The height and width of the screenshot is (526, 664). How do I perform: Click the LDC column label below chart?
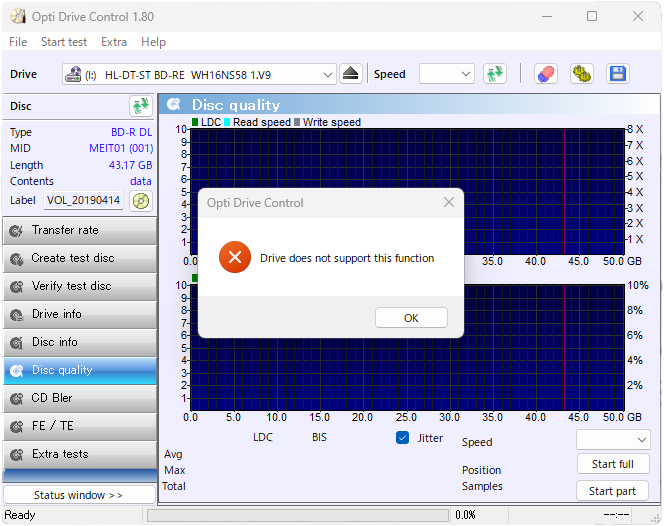click(x=263, y=437)
